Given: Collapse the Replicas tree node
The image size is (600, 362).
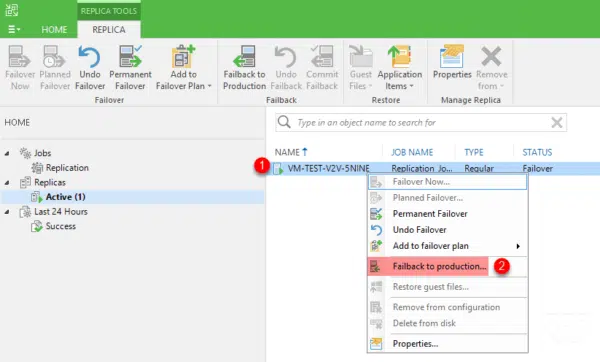Looking at the screenshot, I should click(x=7, y=183).
